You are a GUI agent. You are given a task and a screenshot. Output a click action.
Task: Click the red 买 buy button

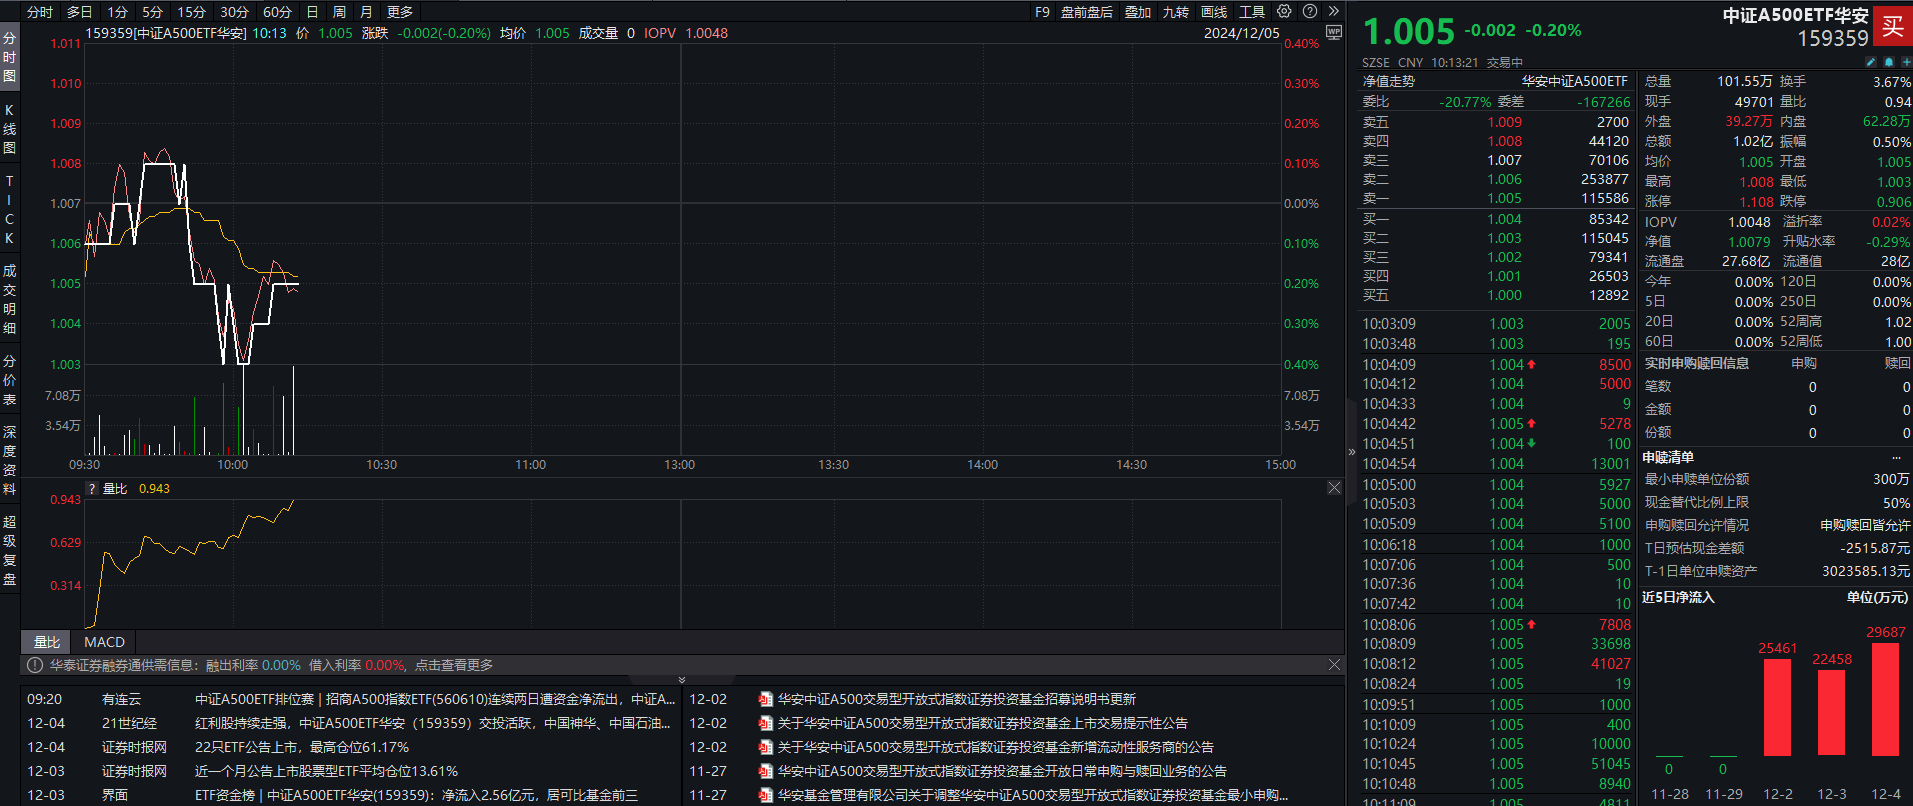tap(1892, 26)
